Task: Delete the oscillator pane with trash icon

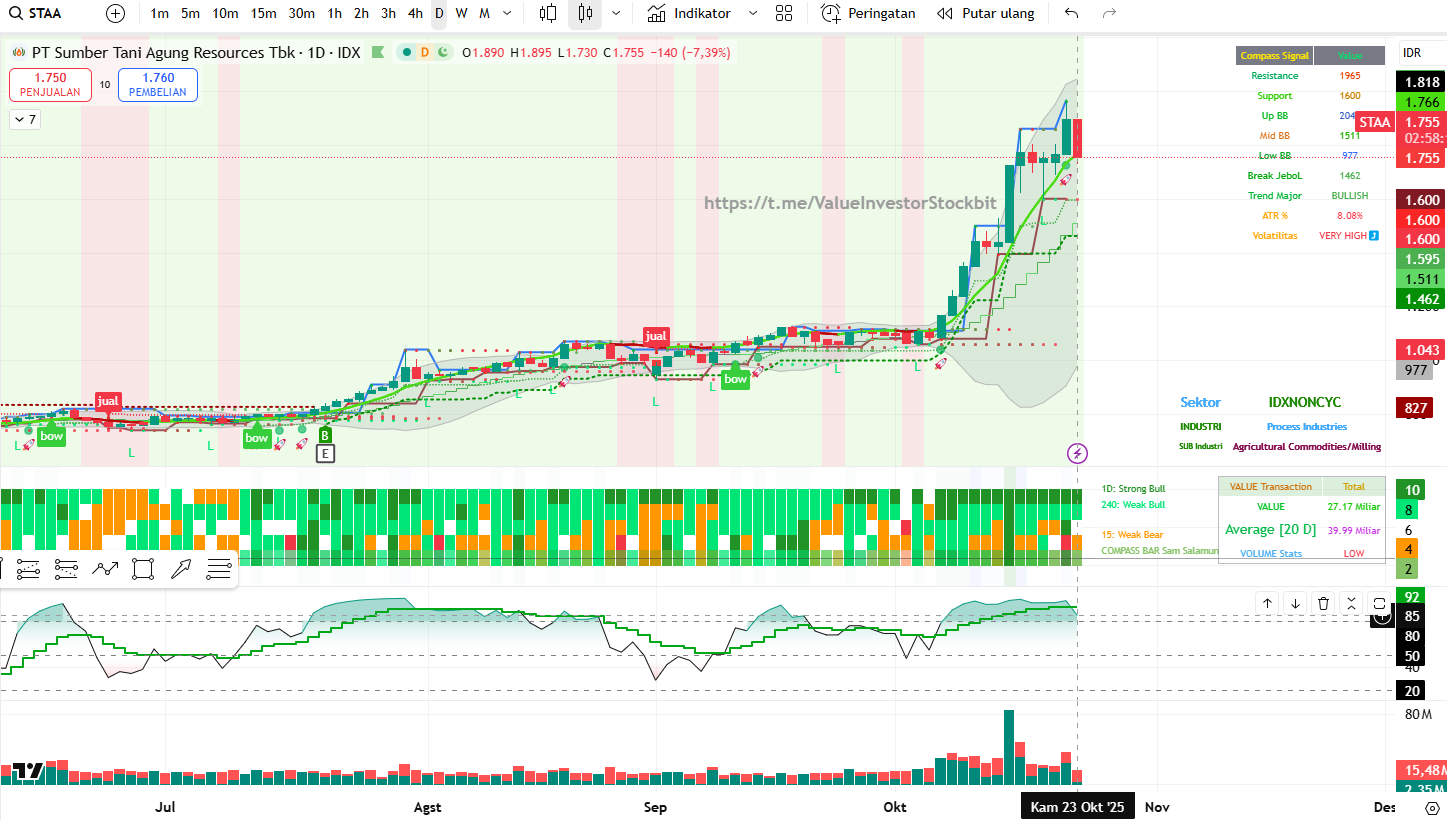Action: (x=1323, y=603)
